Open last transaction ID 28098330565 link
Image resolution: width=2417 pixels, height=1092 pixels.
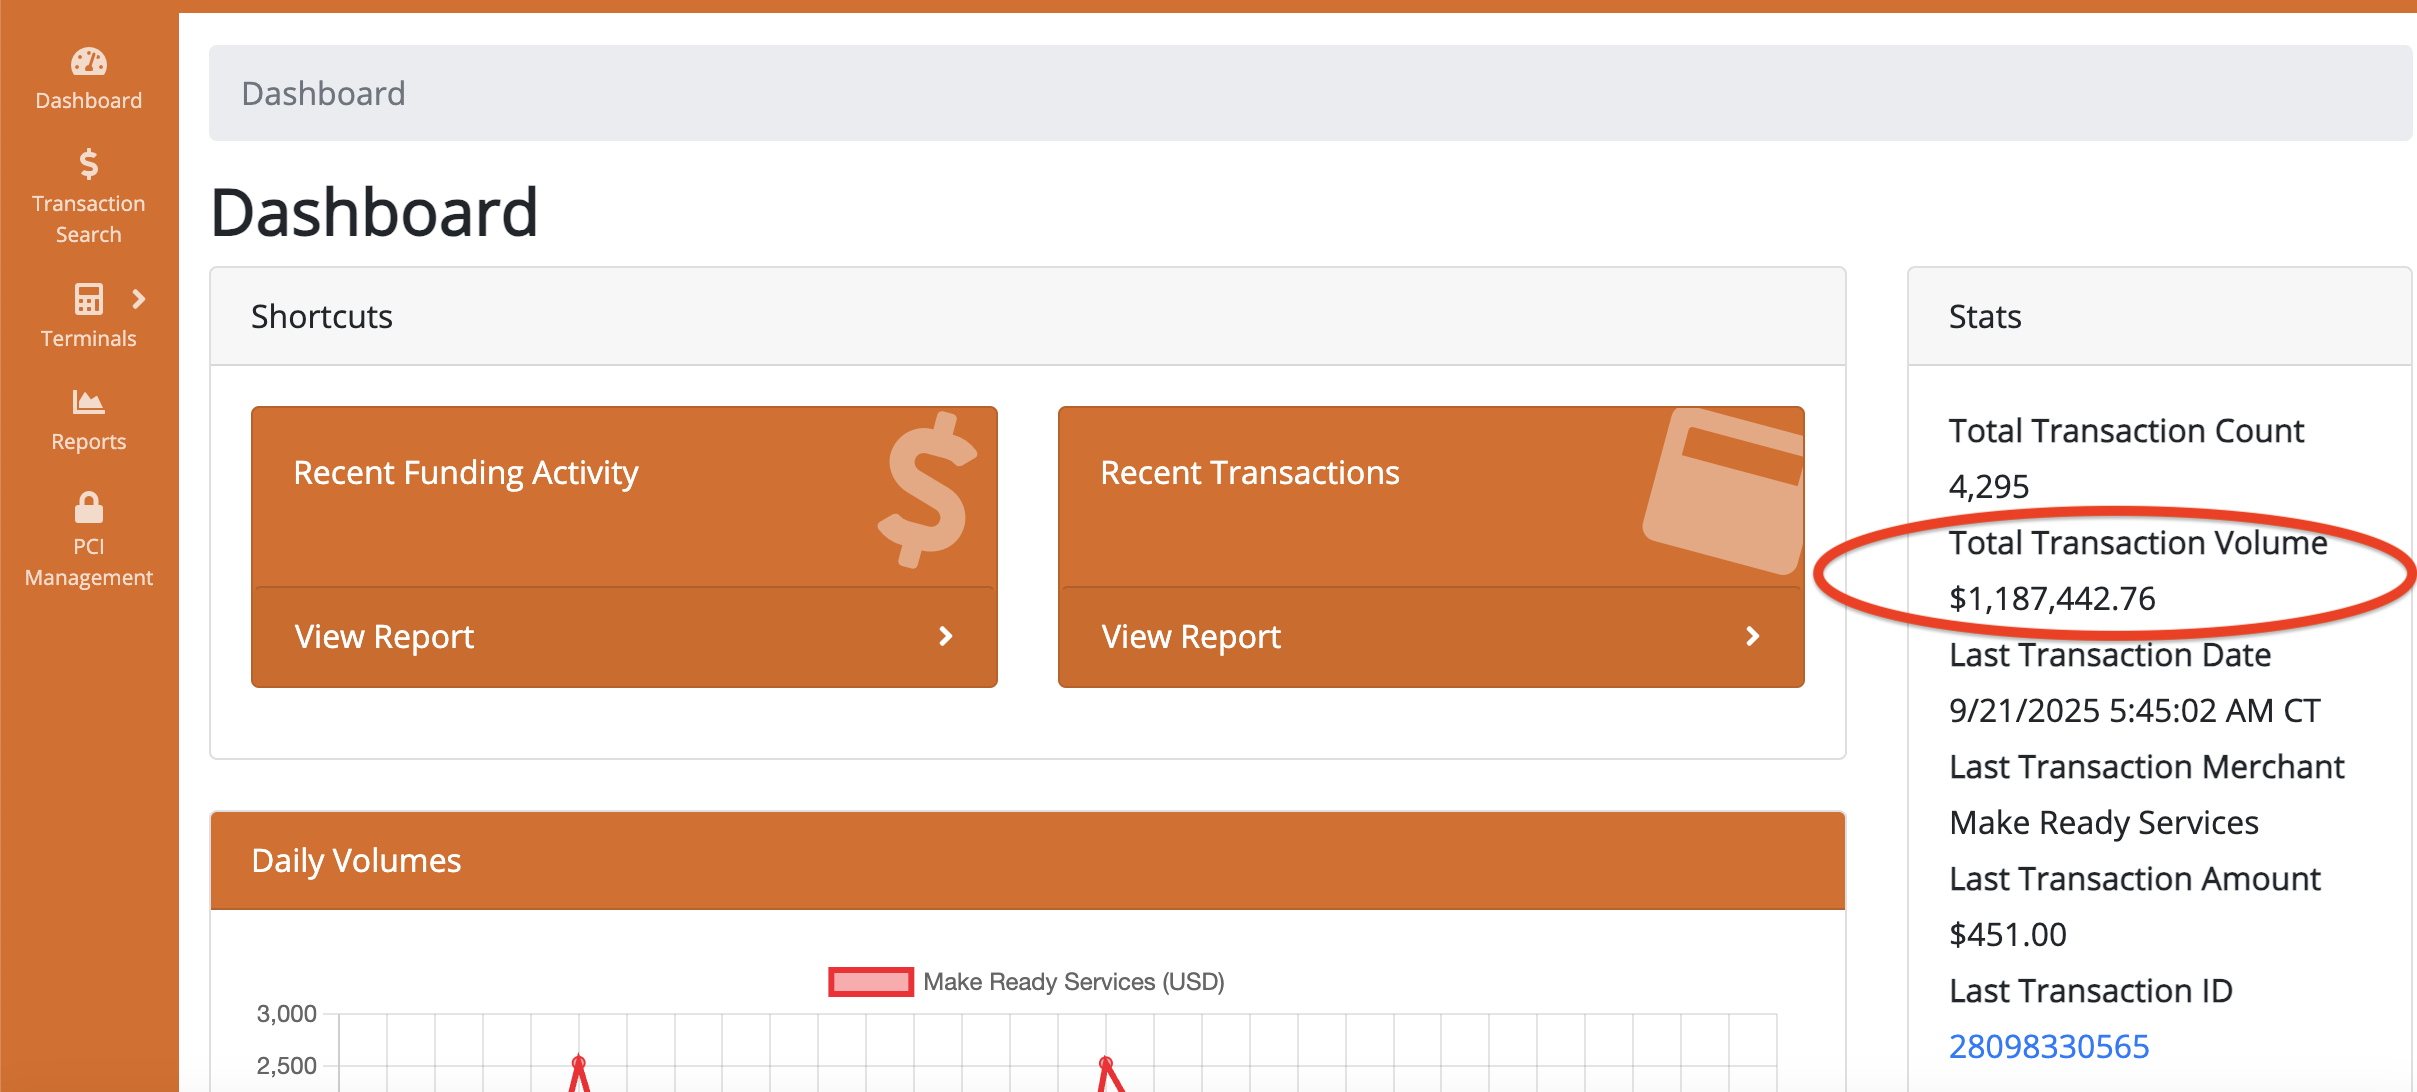pos(2048,1046)
